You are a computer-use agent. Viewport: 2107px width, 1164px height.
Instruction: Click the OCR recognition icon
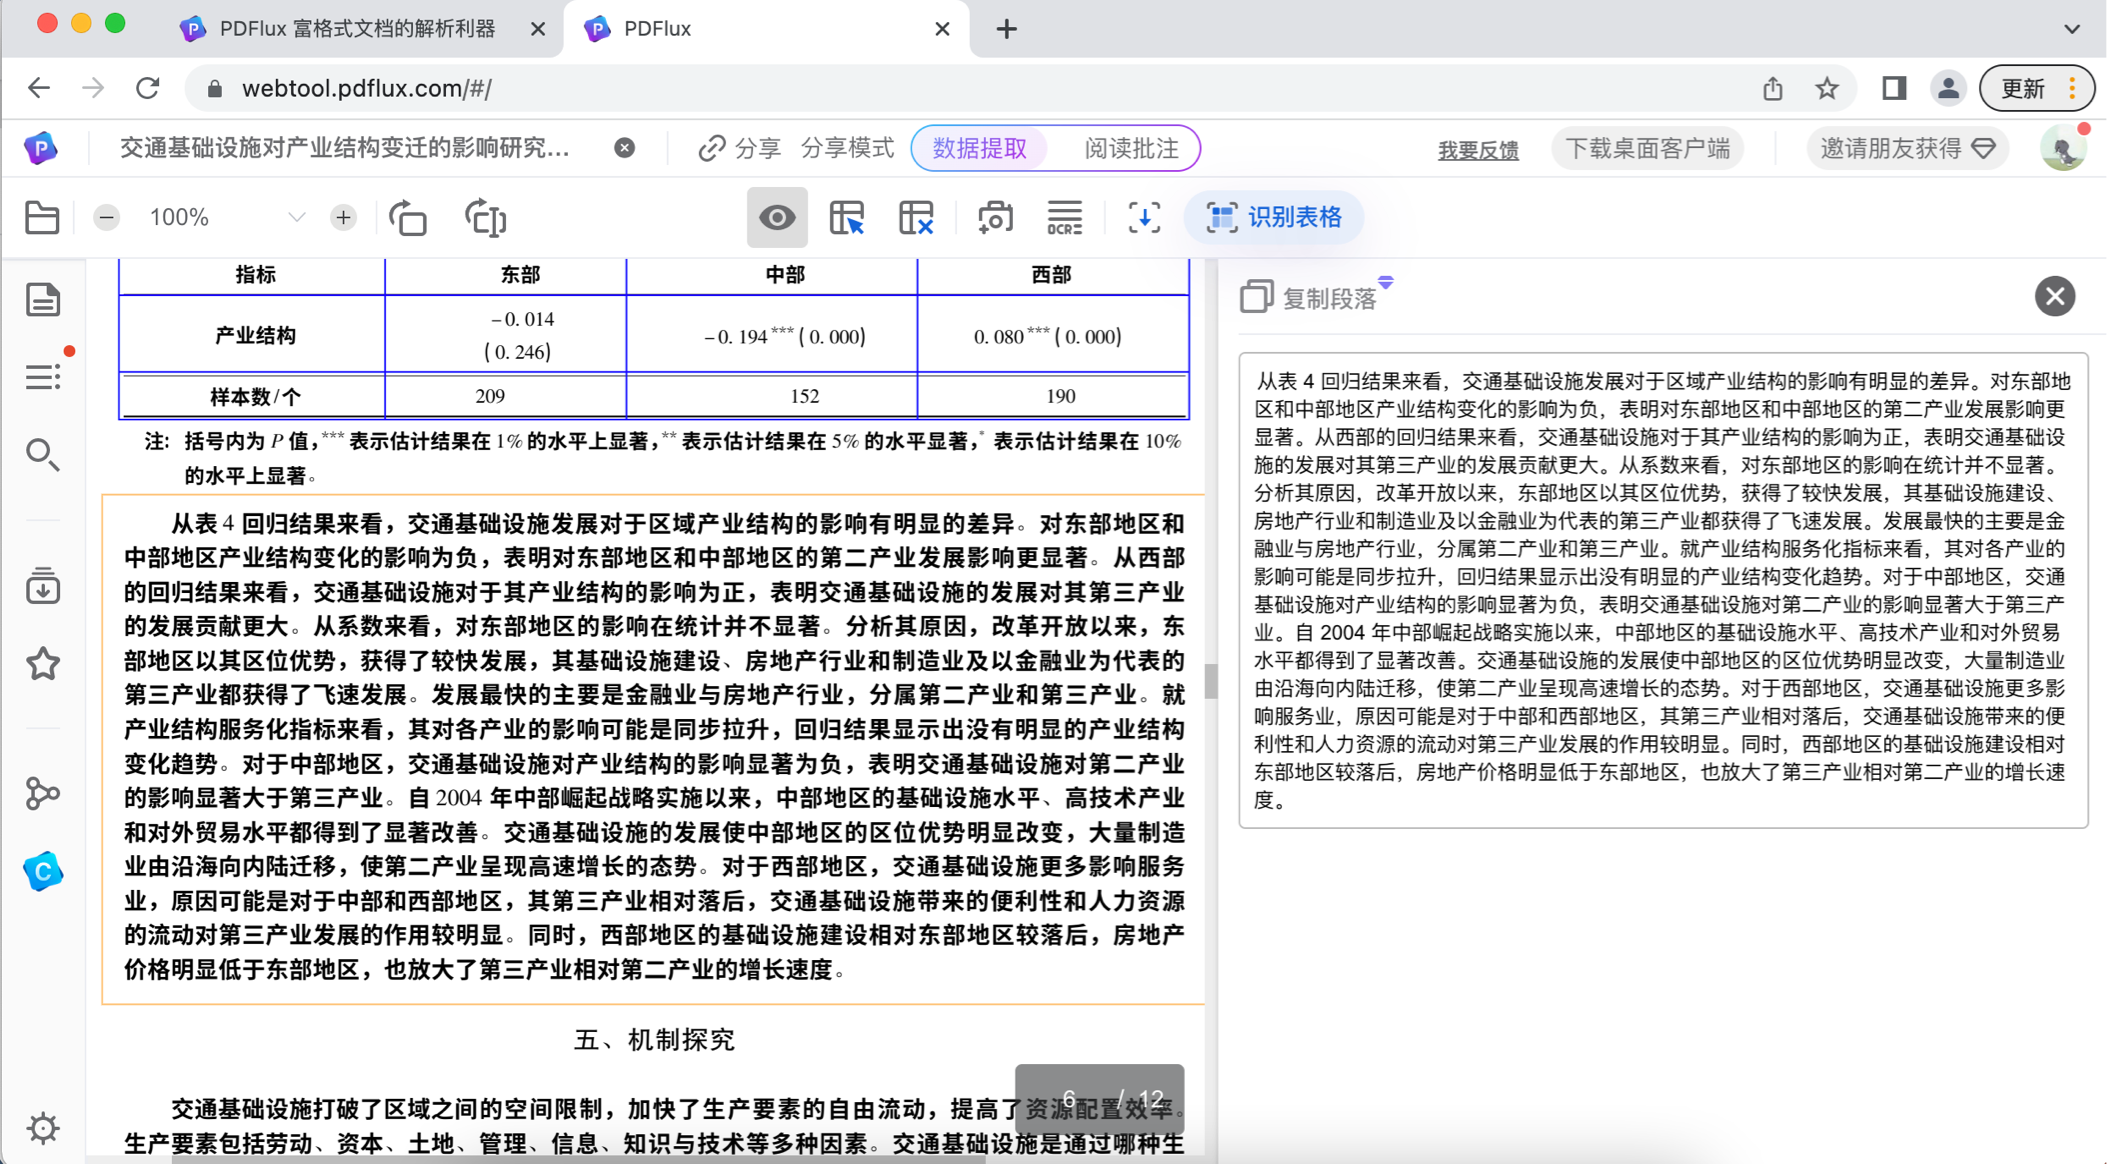click(x=1064, y=217)
